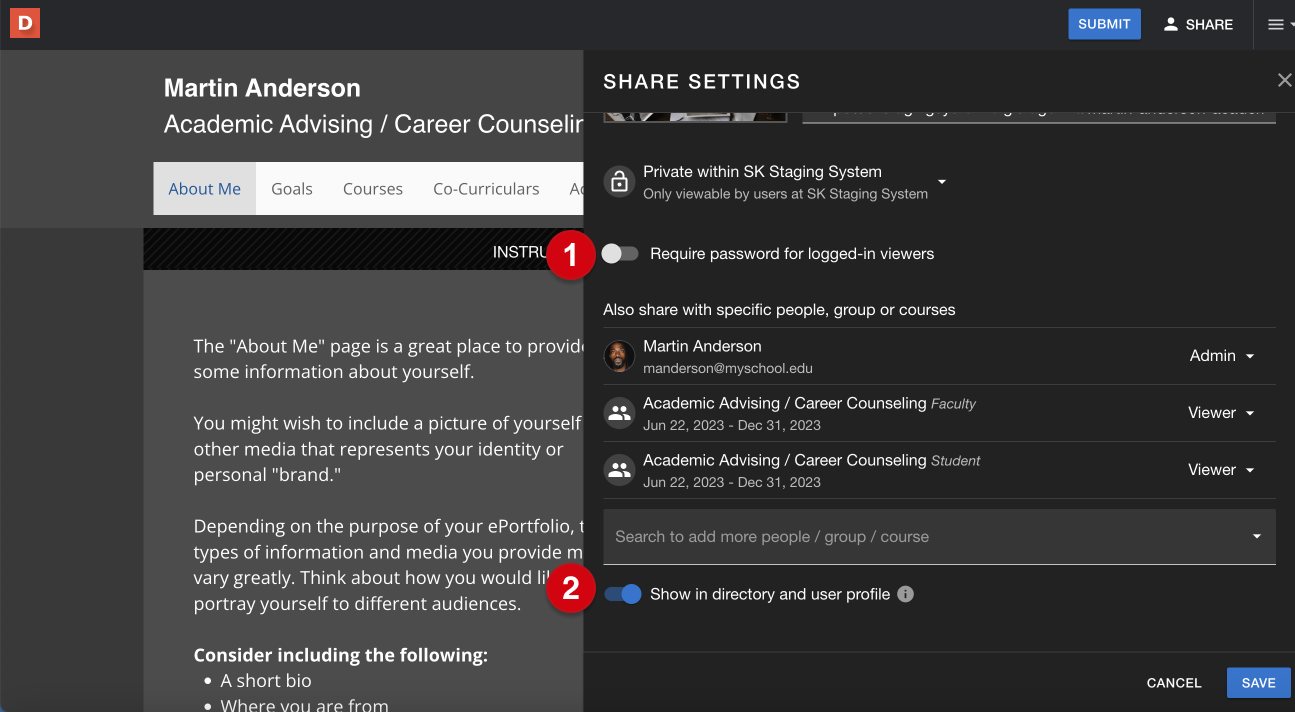
Task: Click the directory info icon
Action: click(x=905, y=594)
